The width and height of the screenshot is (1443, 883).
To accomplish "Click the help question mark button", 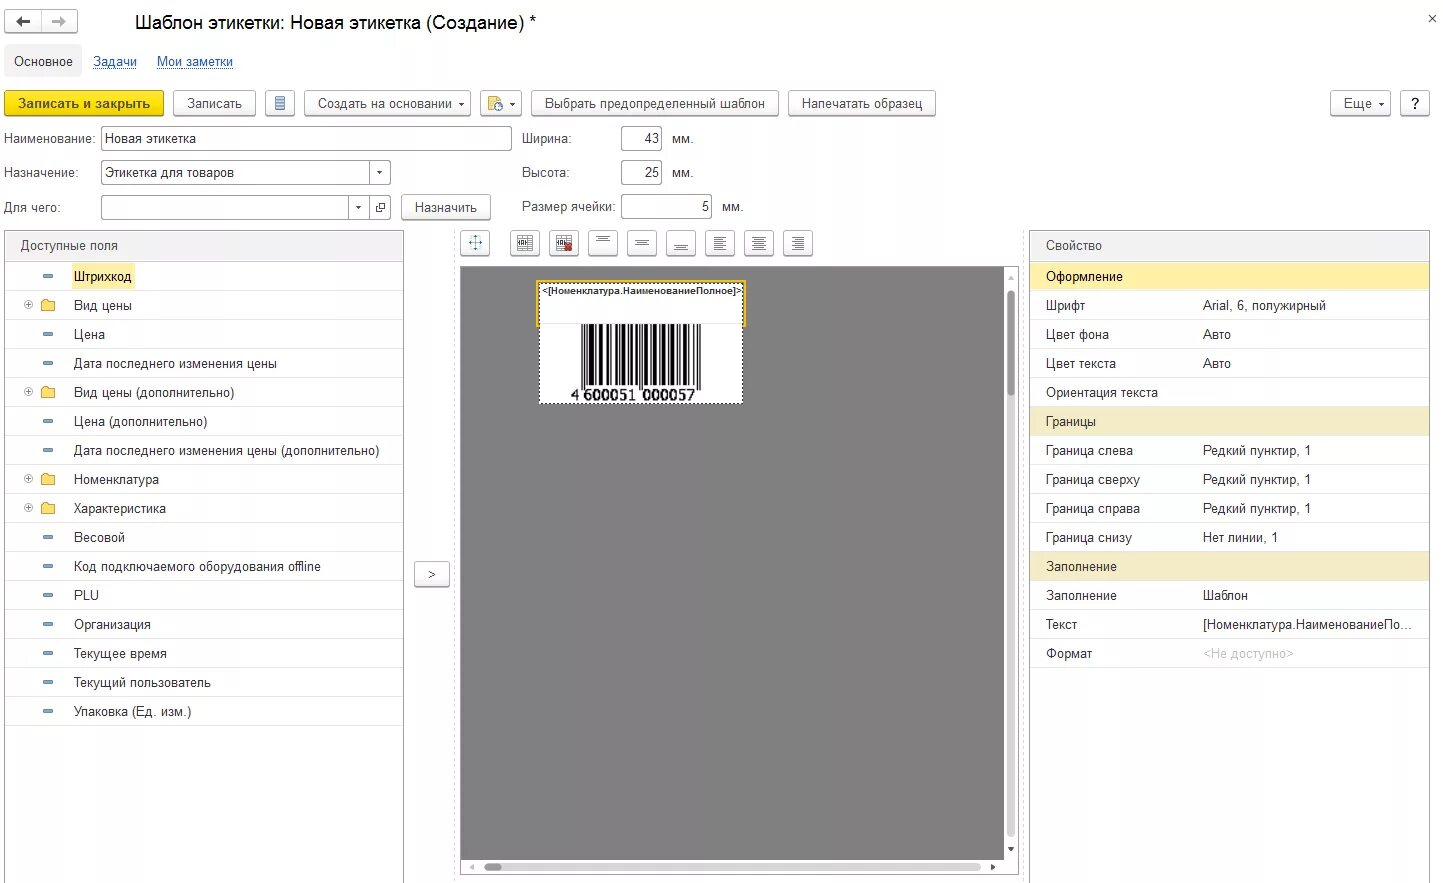I will pos(1414,103).
